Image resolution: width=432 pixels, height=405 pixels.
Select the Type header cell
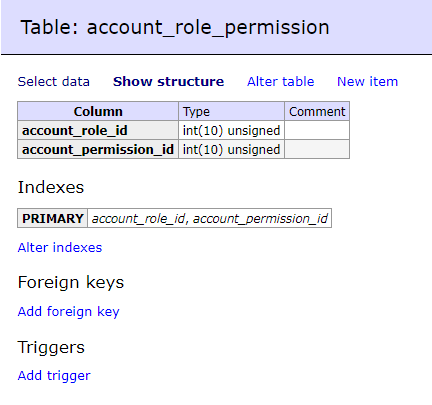[x=231, y=111]
